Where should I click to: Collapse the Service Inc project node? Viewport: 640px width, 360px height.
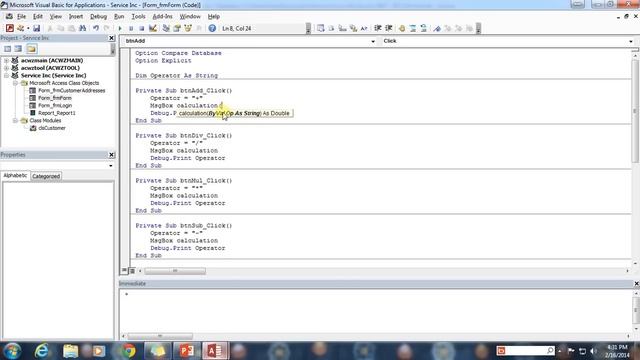coord(6,76)
